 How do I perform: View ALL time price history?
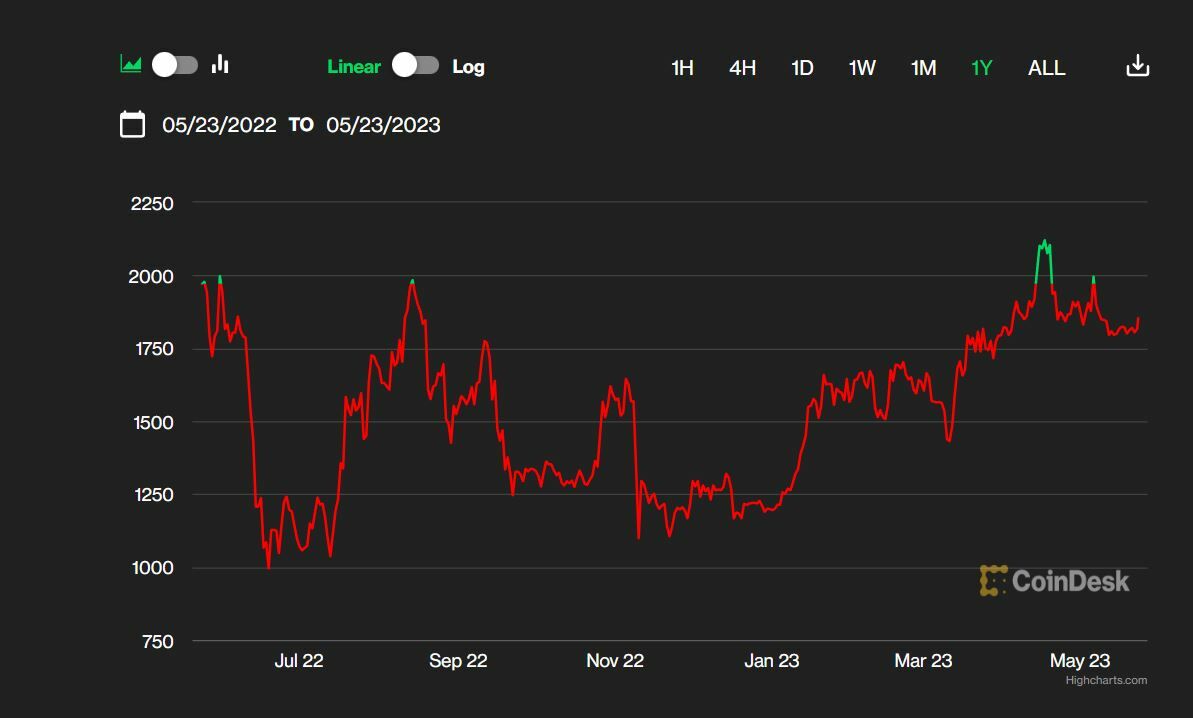[1046, 68]
